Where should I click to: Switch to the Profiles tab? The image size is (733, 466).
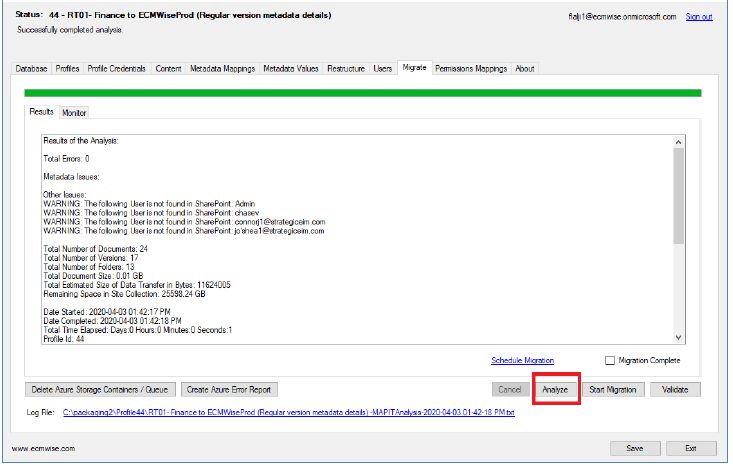click(x=68, y=69)
